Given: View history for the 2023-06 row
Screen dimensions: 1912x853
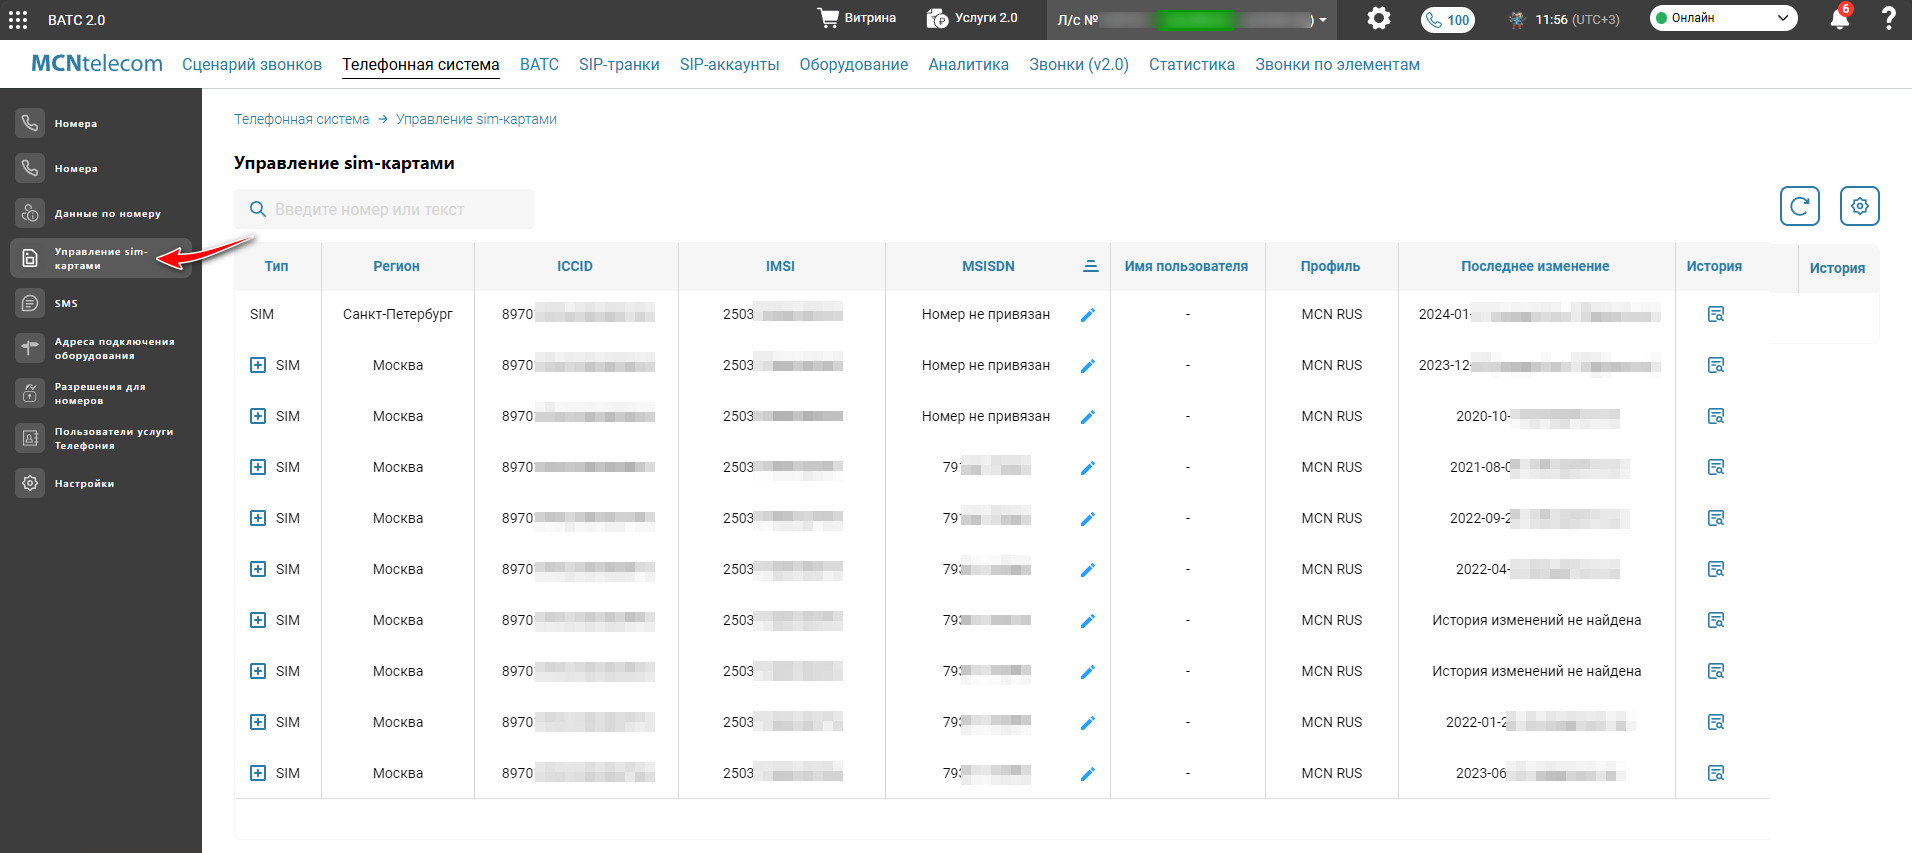Looking at the screenshot, I should (1716, 773).
